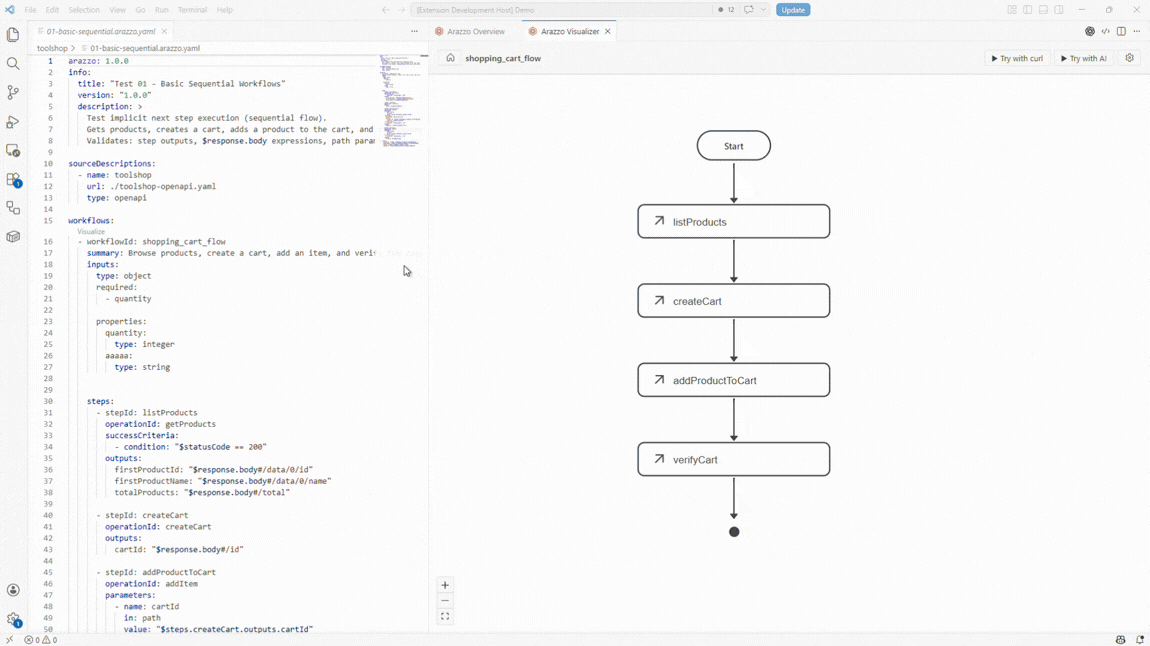Screen dimensions: 1150x646
Task: Open the Extensions view with badge
Action: pos(13,180)
